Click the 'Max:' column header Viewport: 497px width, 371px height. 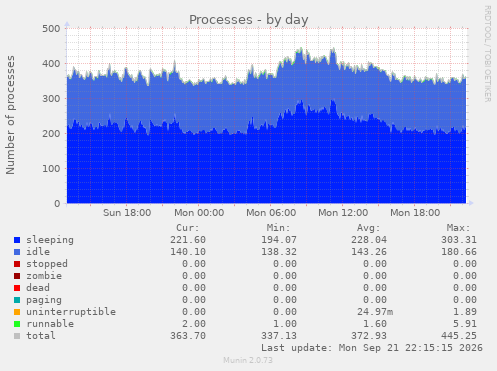(459, 228)
